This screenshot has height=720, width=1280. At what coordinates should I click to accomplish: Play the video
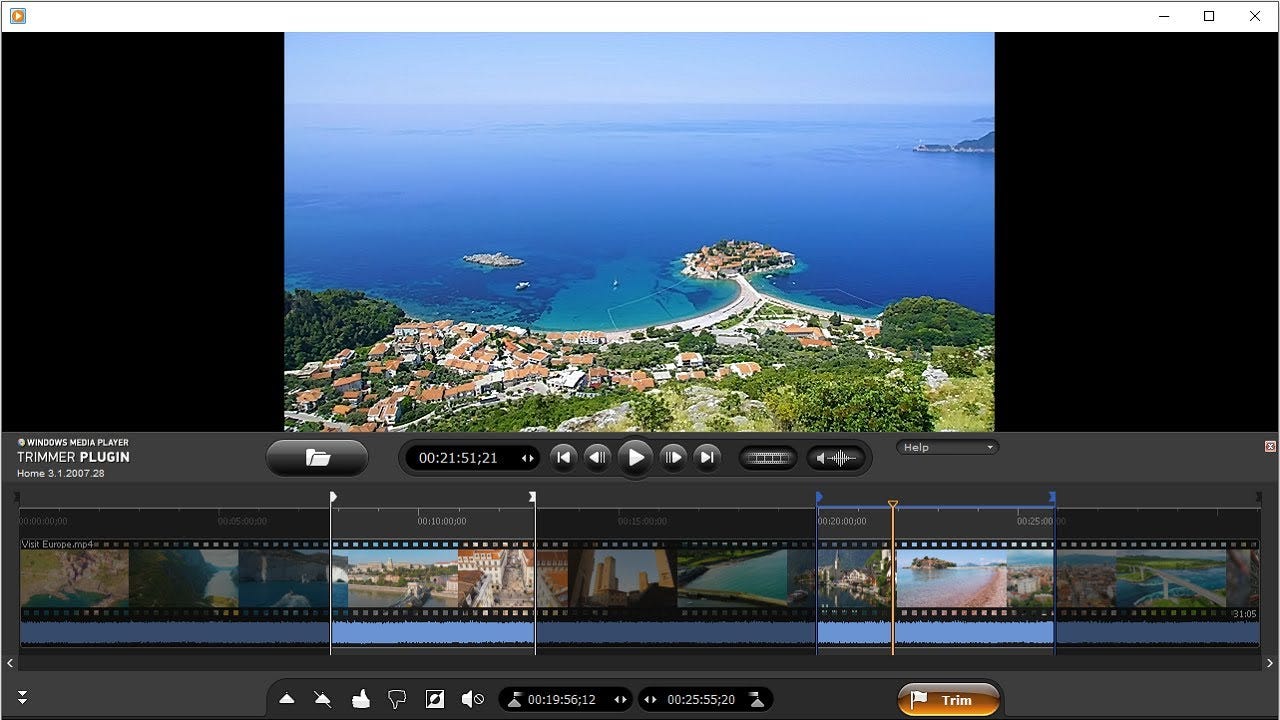tap(635, 458)
